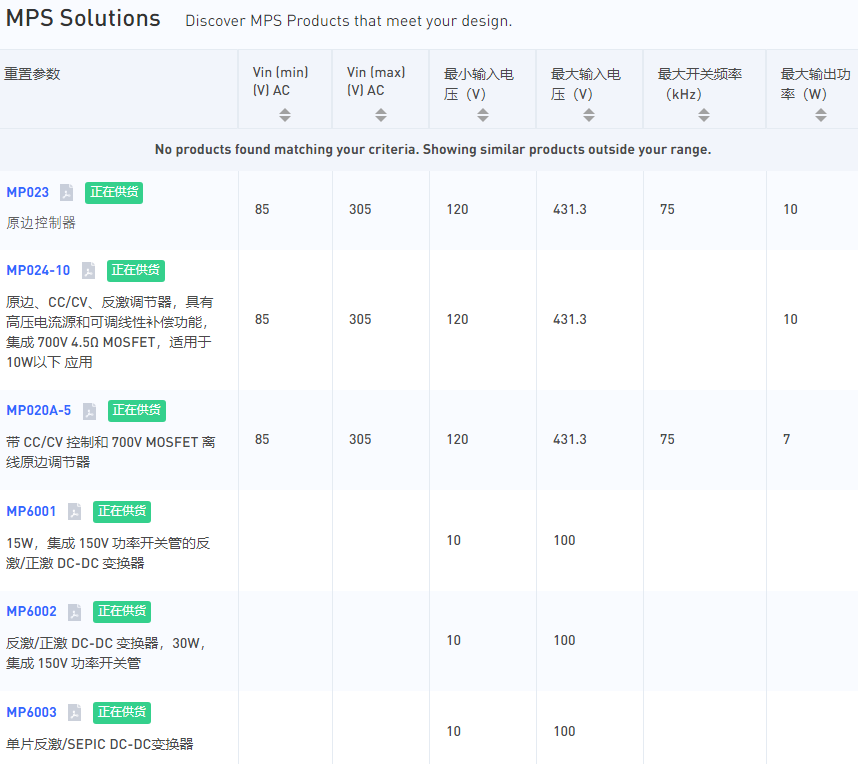
Task: Open the MP6003 product page
Action: coord(31,712)
